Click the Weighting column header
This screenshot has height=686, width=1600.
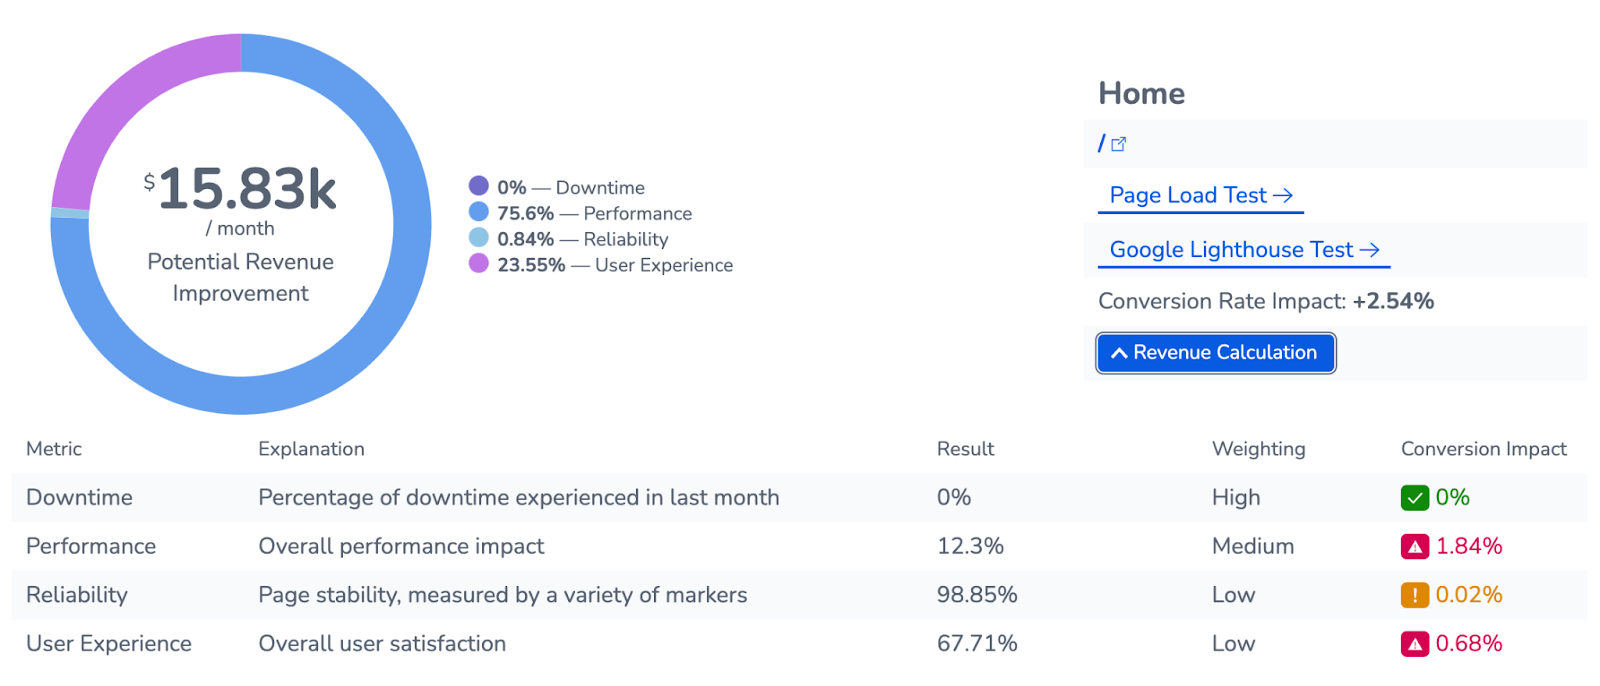click(x=1258, y=449)
